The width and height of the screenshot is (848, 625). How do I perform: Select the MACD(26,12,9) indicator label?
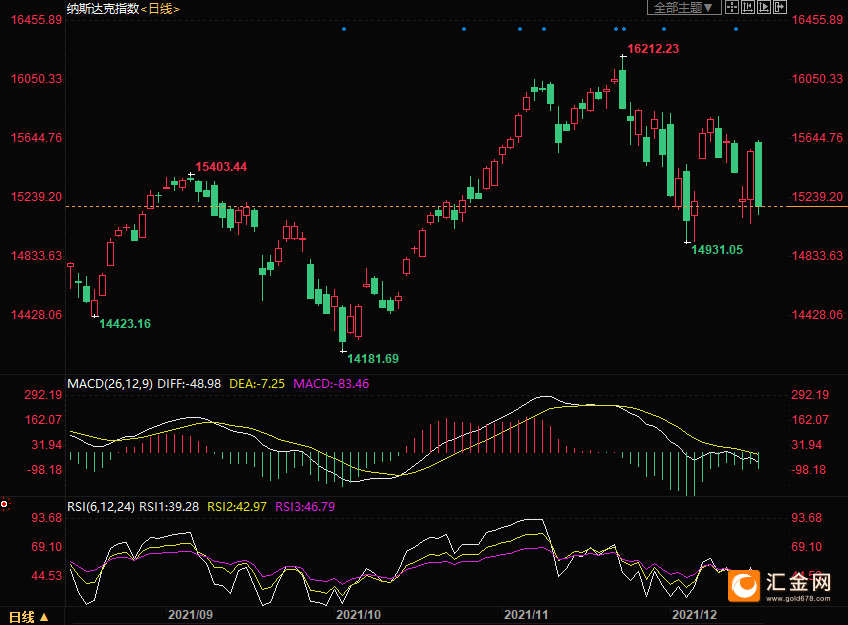coord(110,384)
